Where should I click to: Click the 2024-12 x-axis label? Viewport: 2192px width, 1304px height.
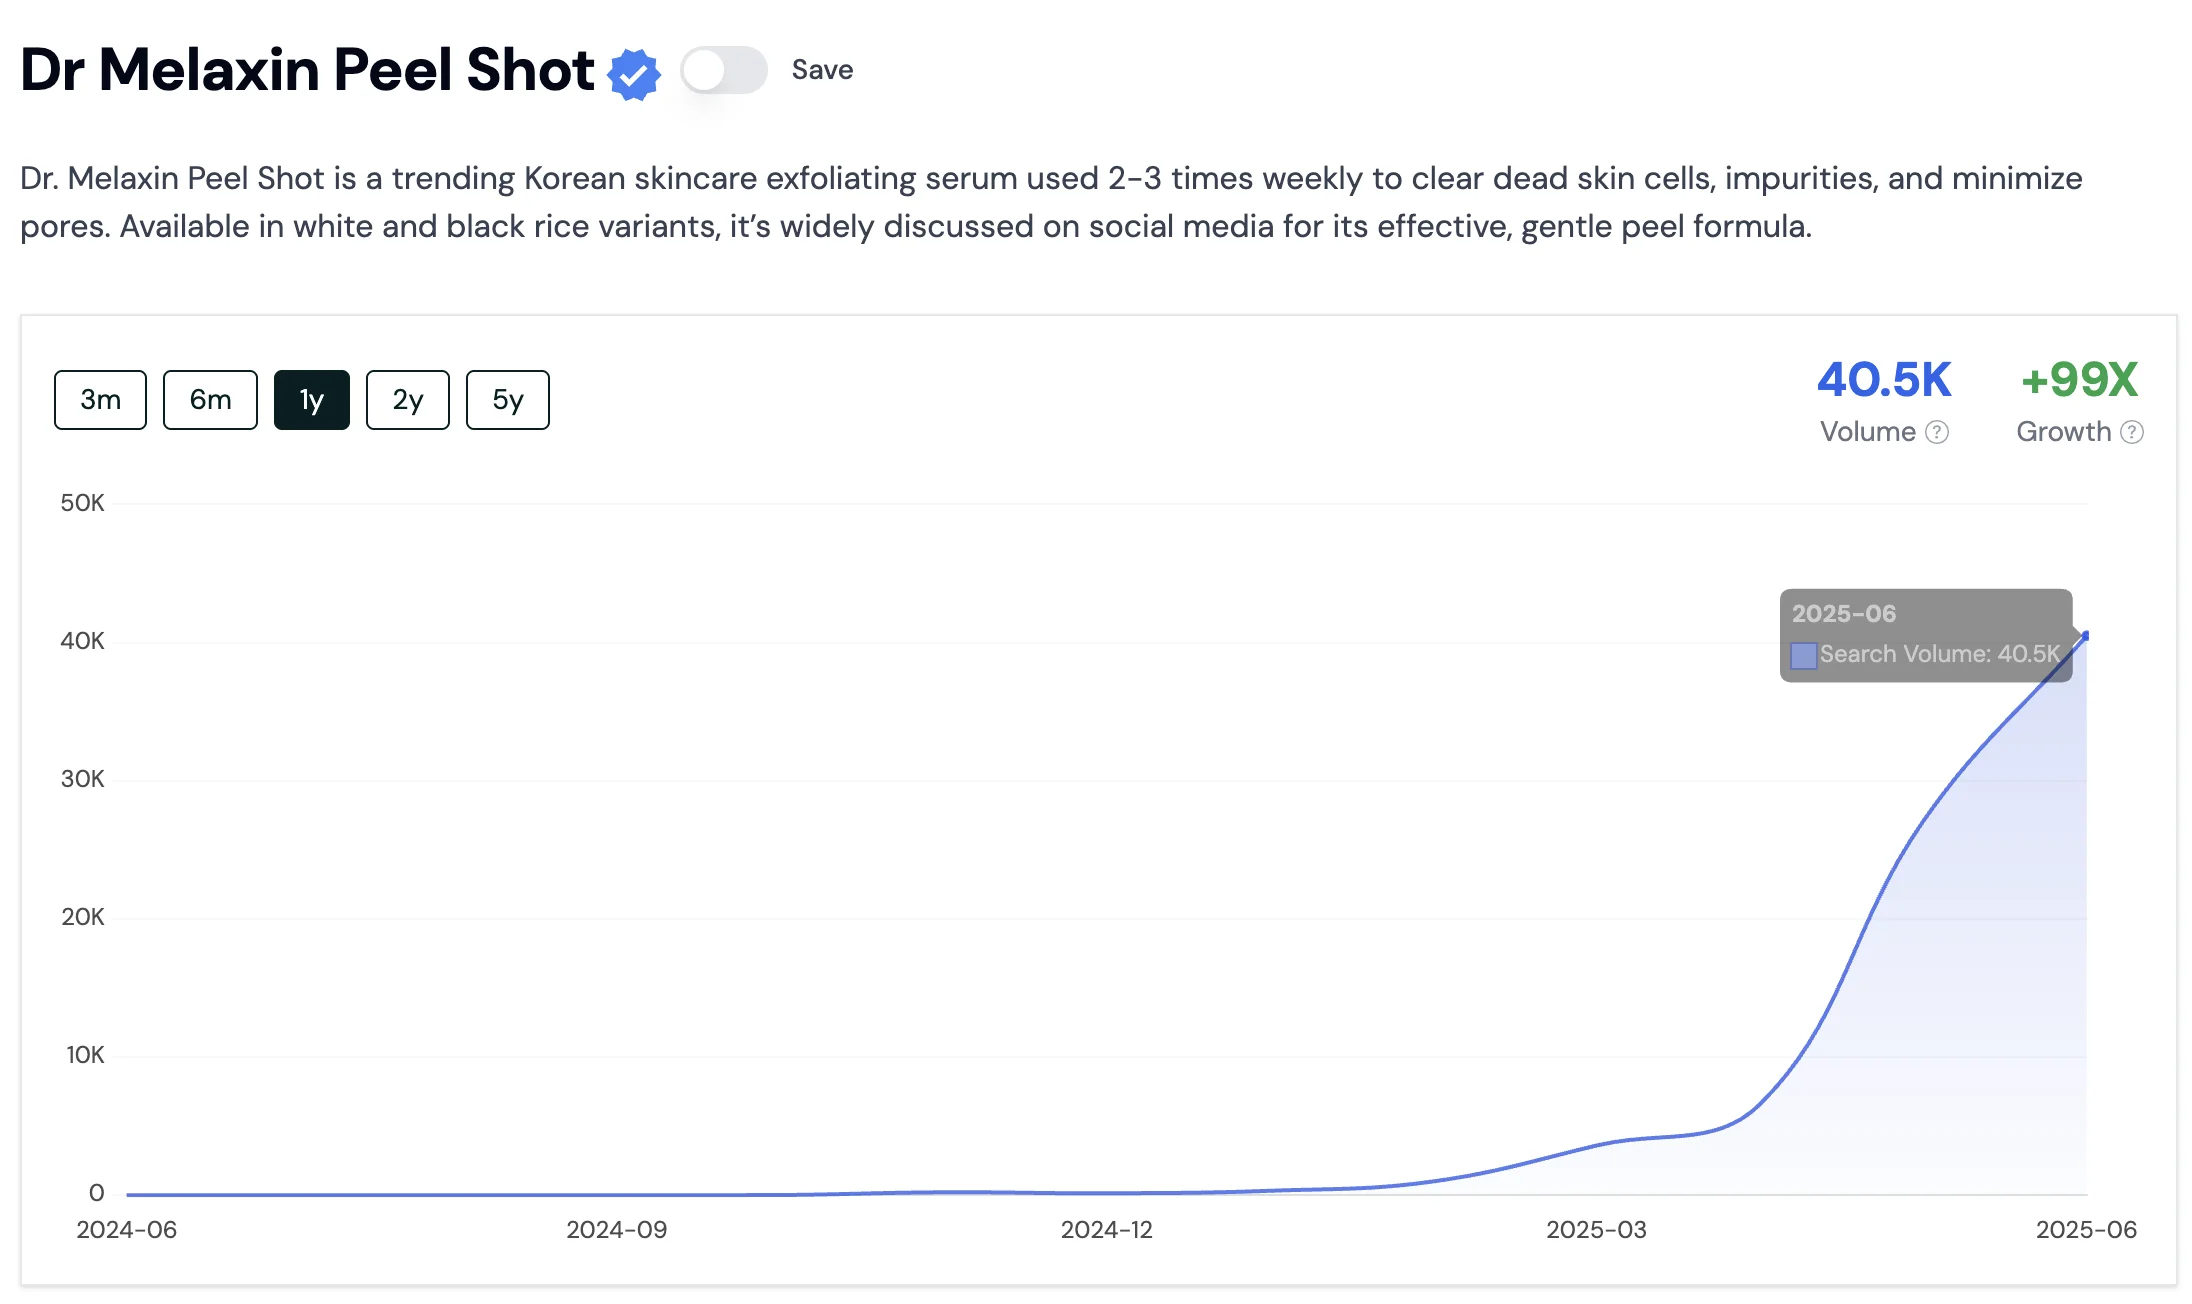(1106, 1230)
